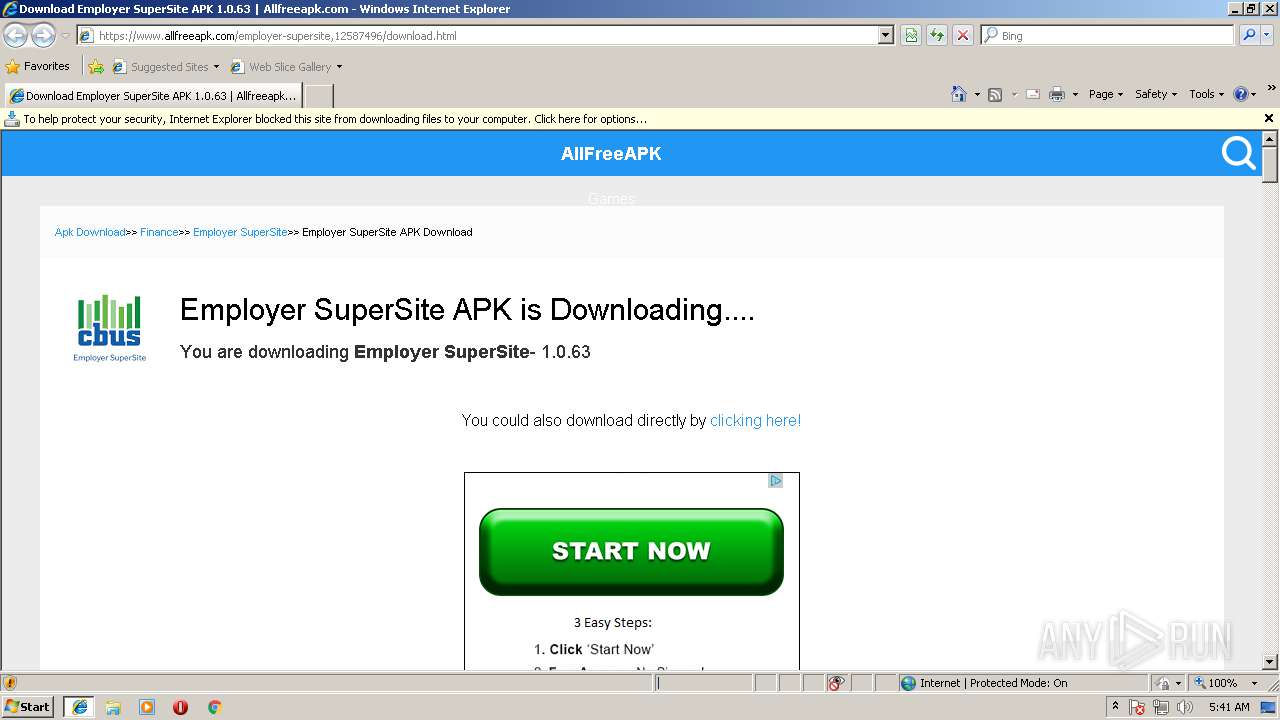Open the search provider dropdown arrow

[1267, 35]
